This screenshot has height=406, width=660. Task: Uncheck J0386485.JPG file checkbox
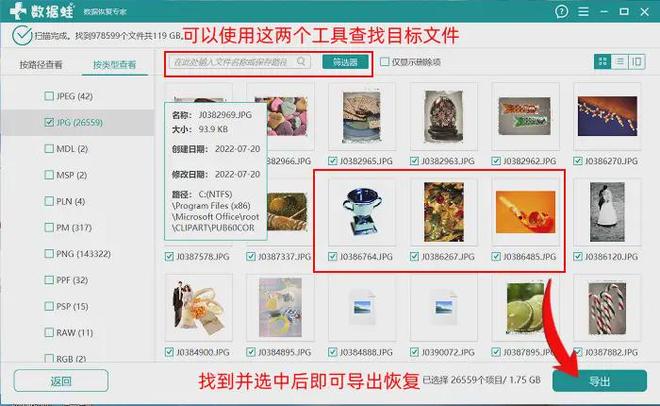(496, 256)
